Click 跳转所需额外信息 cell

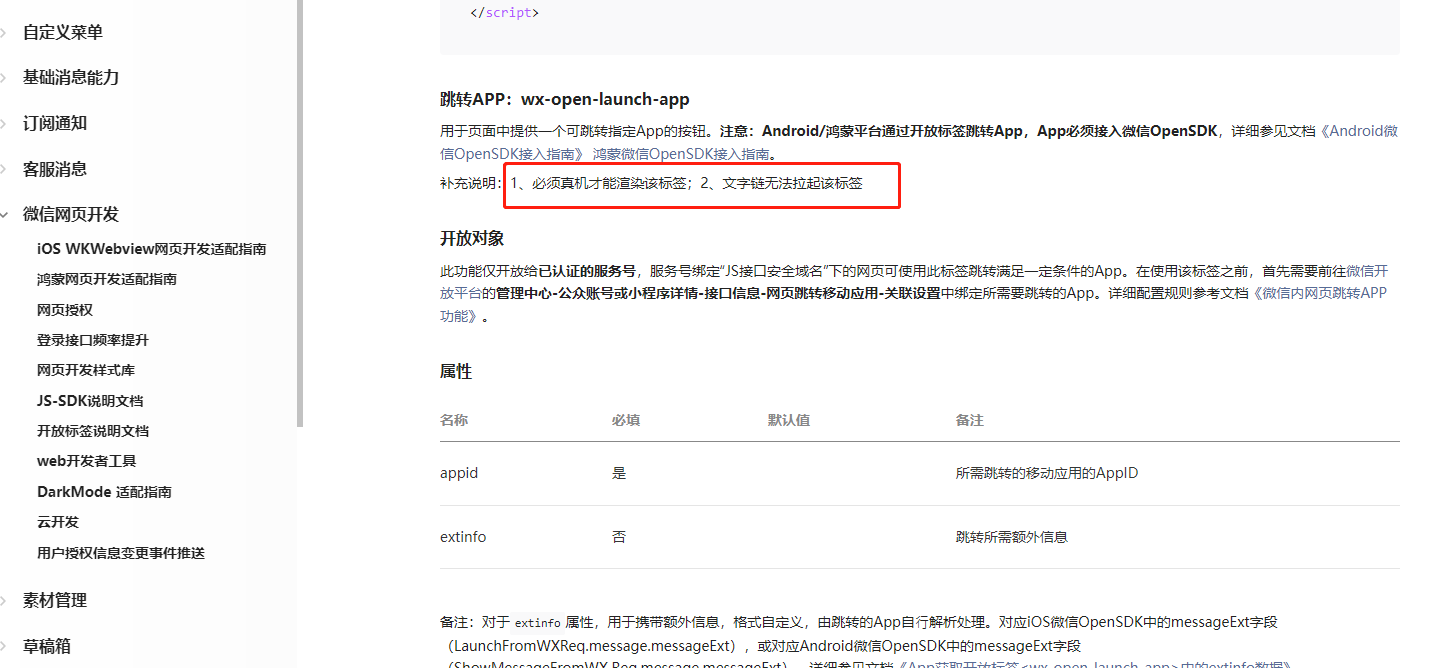pos(1012,537)
